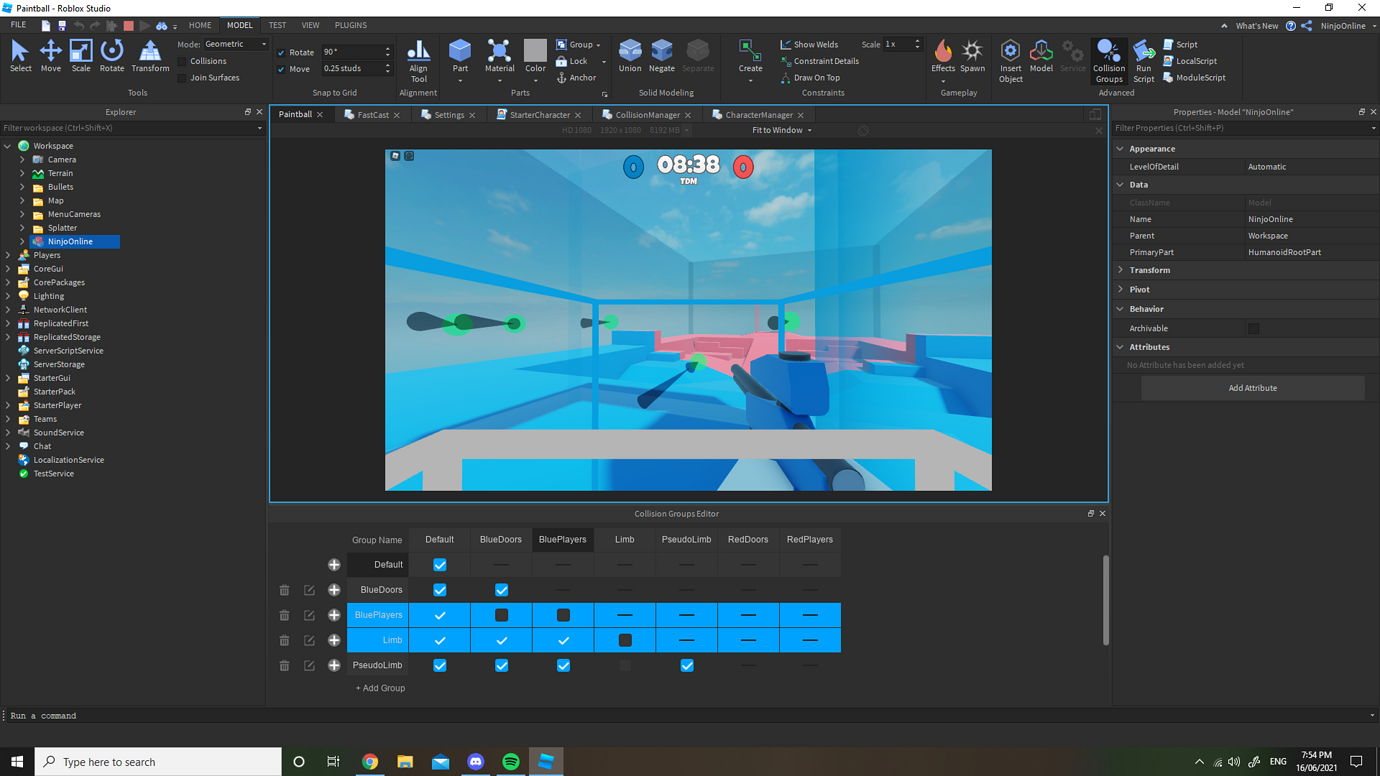Click the Constraint Details button

[x=819, y=61]
